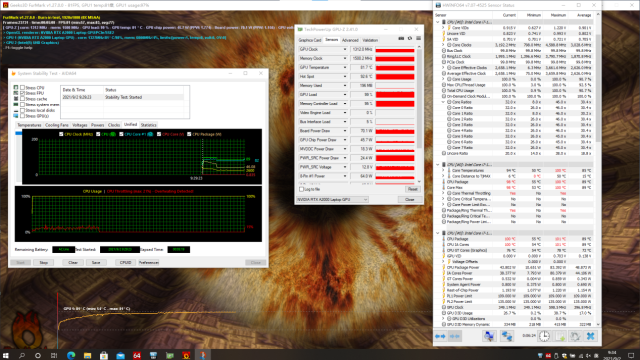Open the Validation tab in GPU-Z

(x=370, y=40)
